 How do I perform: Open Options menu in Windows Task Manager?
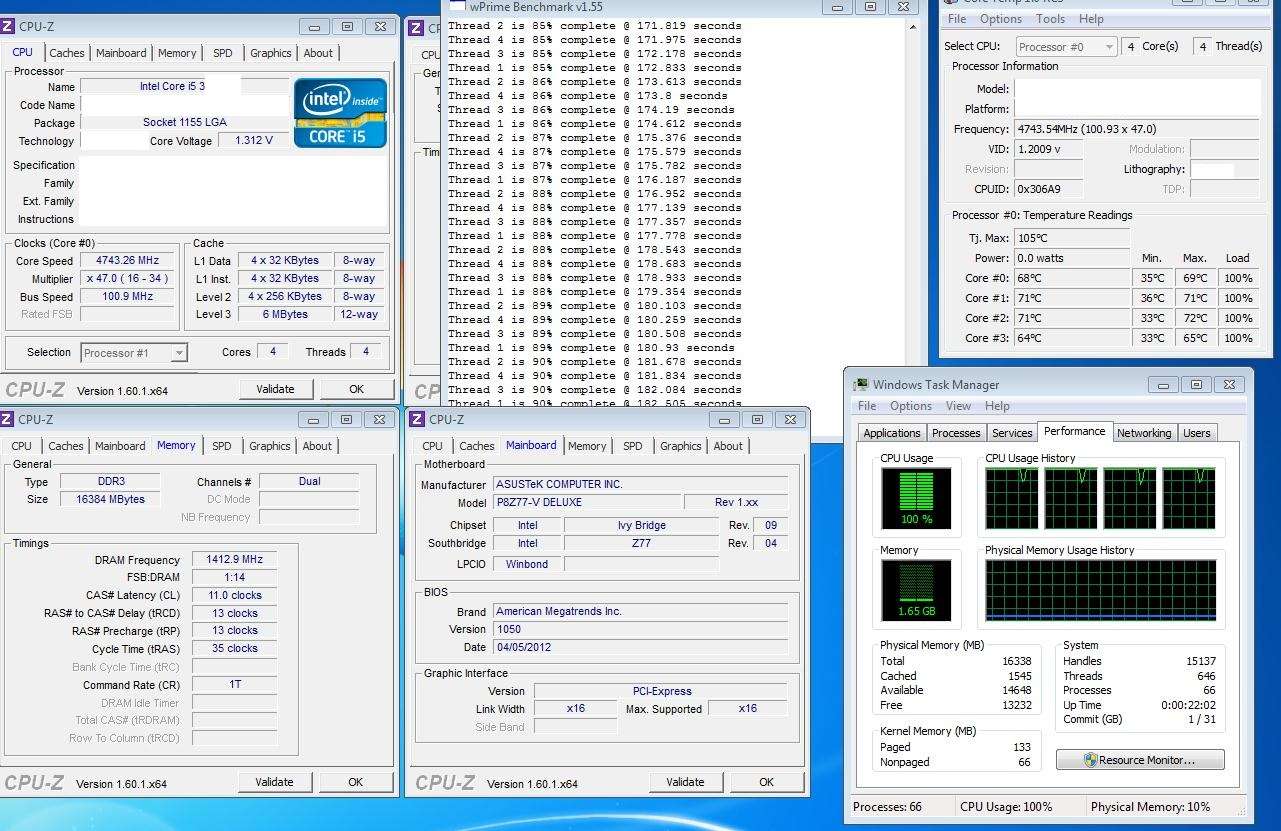pos(911,406)
